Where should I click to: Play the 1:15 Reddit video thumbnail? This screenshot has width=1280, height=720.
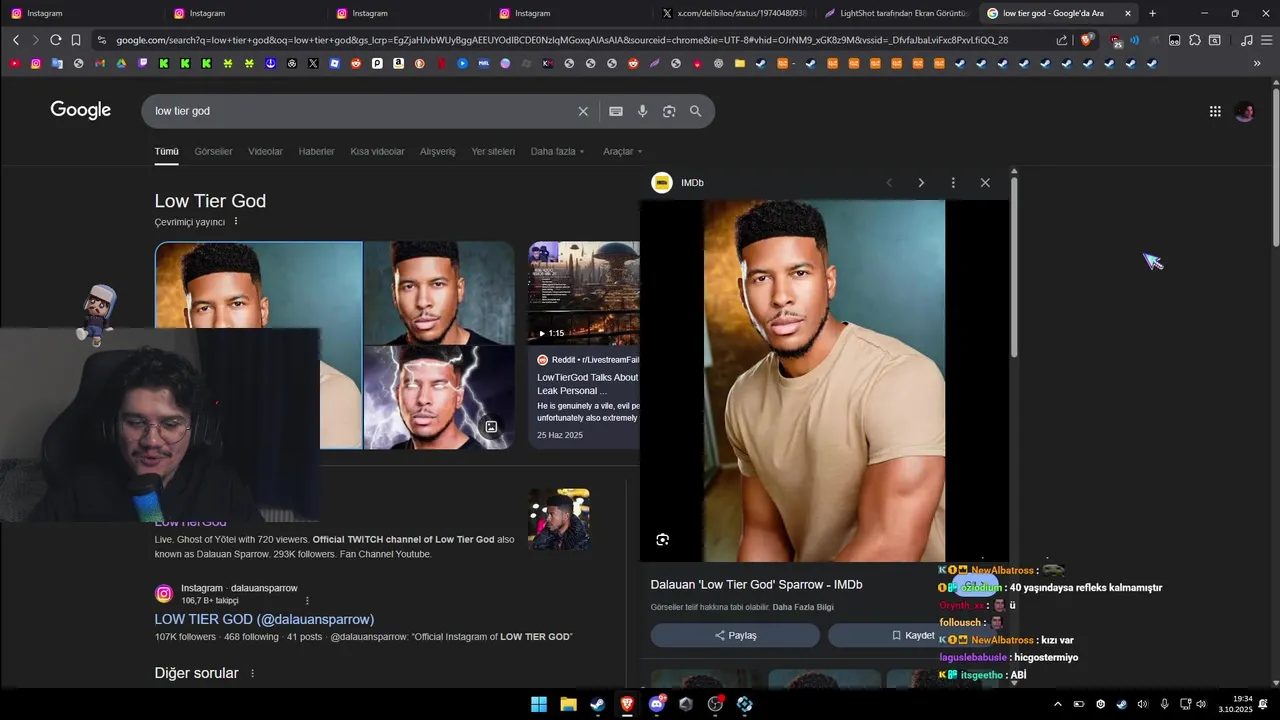(584, 292)
